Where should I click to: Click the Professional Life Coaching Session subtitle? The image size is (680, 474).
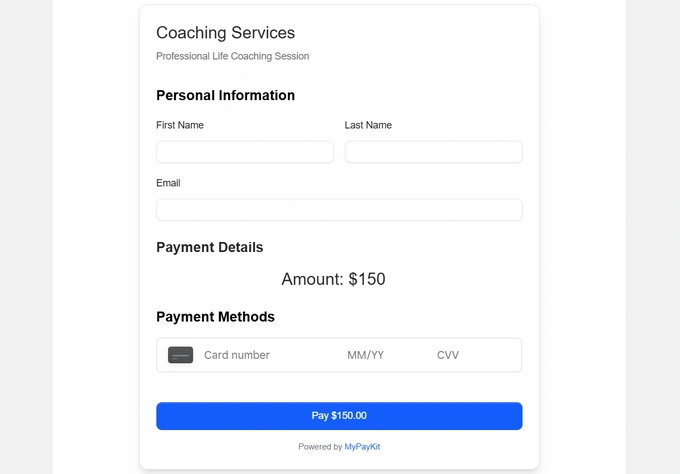[x=232, y=56]
